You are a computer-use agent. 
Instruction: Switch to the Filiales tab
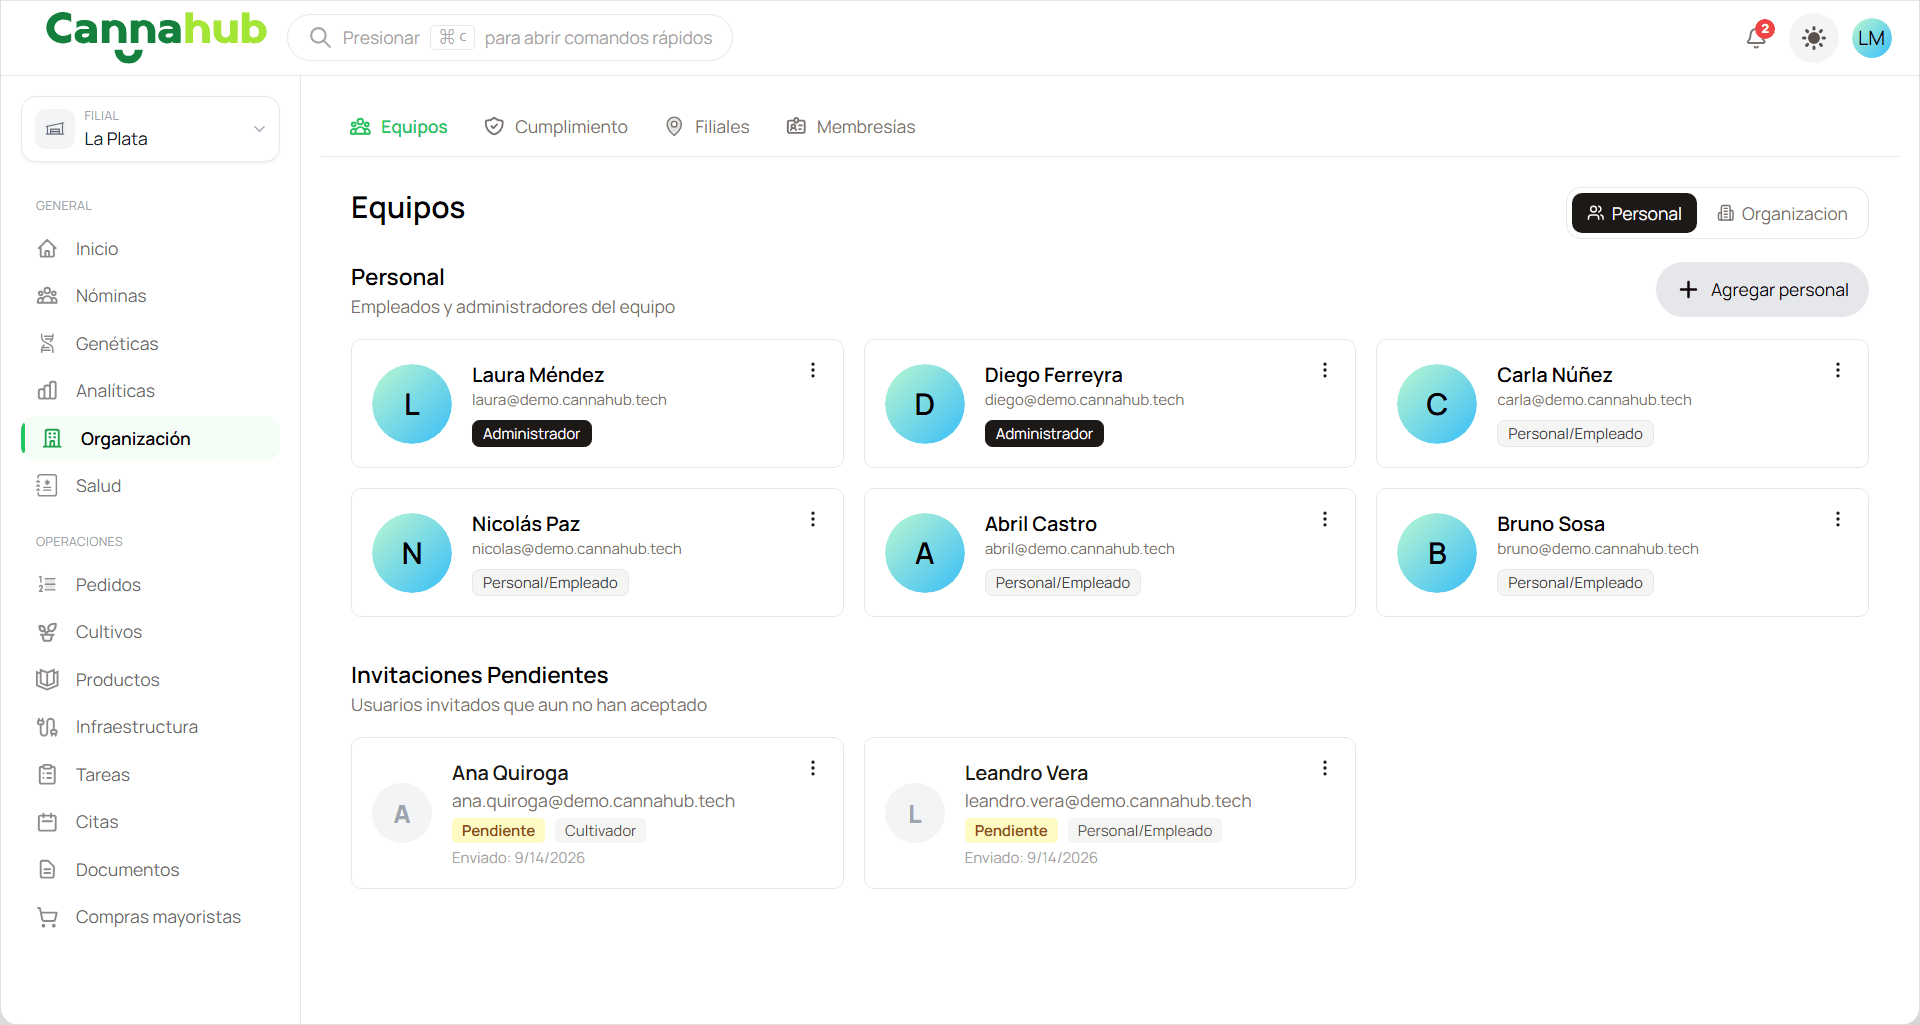tap(707, 127)
